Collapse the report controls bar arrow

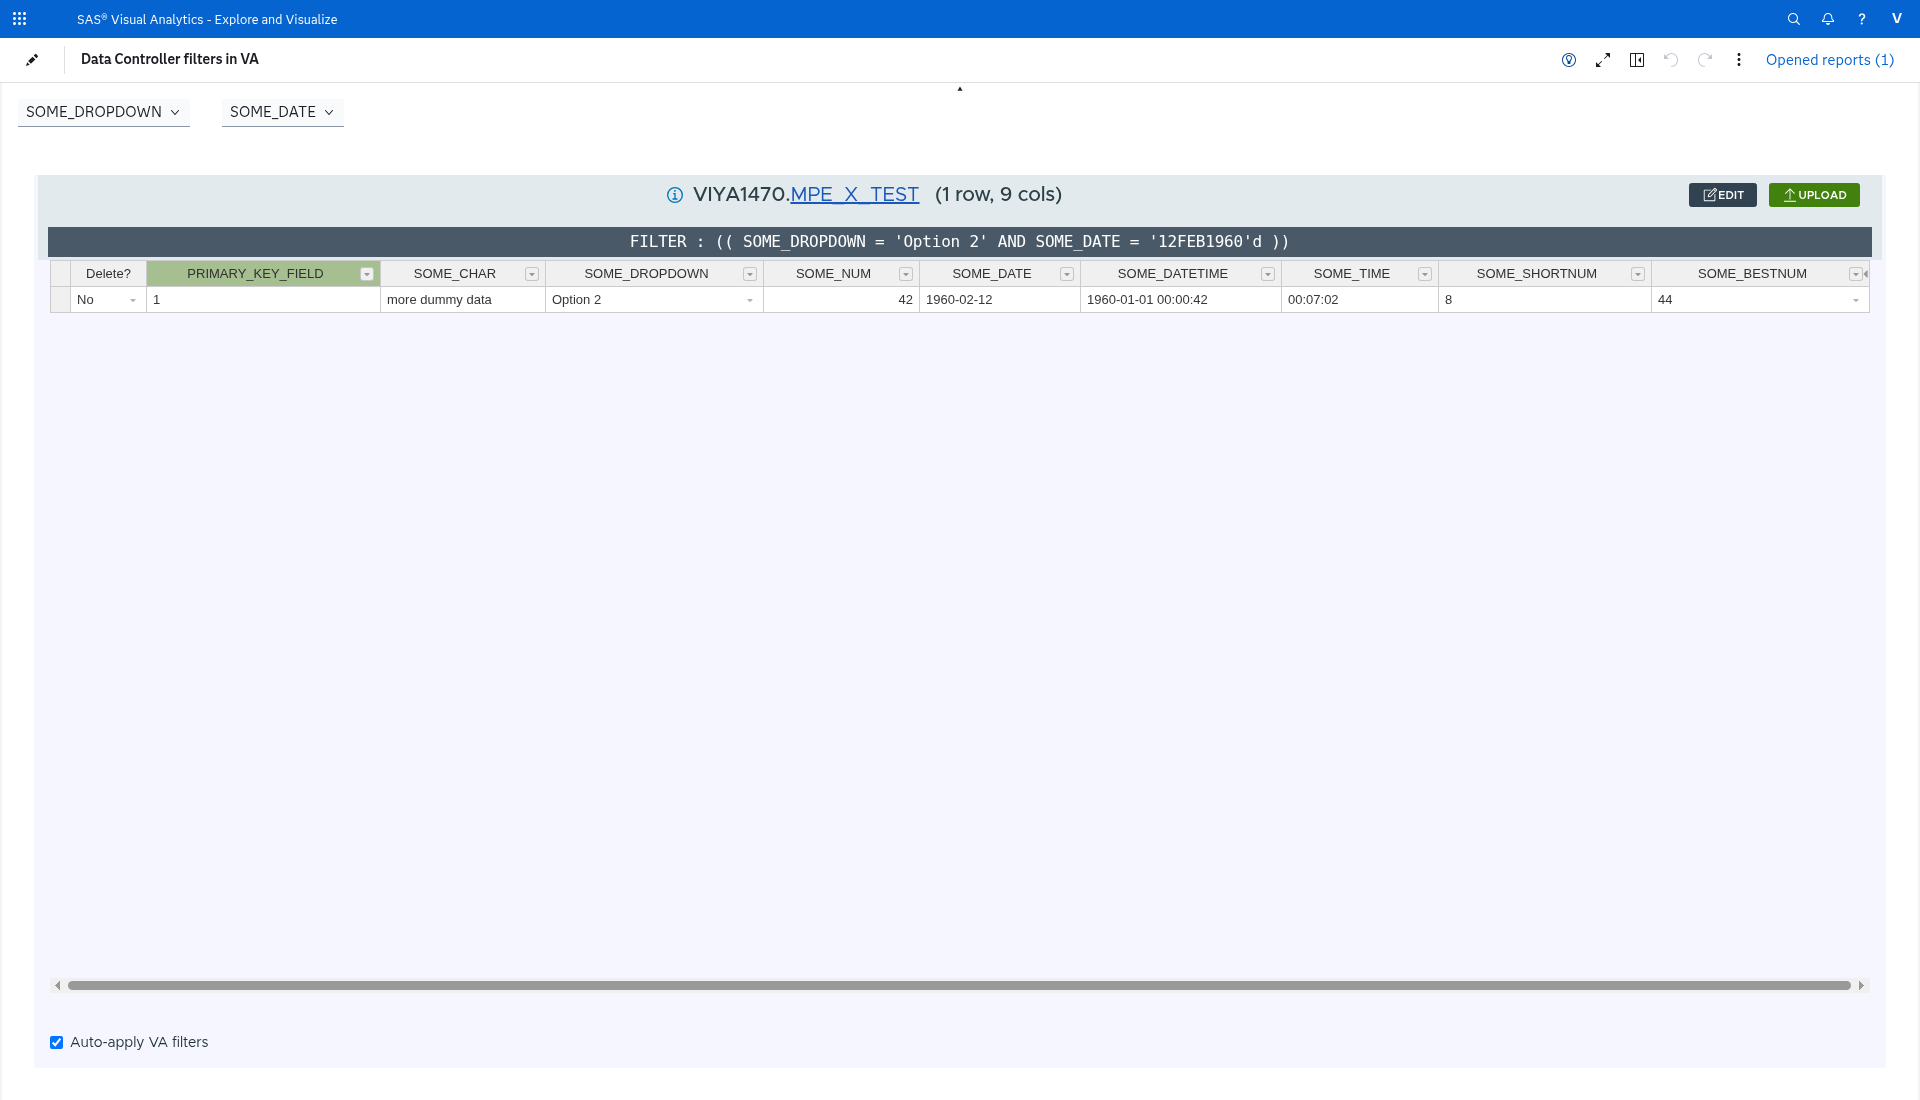pyautogui.click(x=960, y=89)
